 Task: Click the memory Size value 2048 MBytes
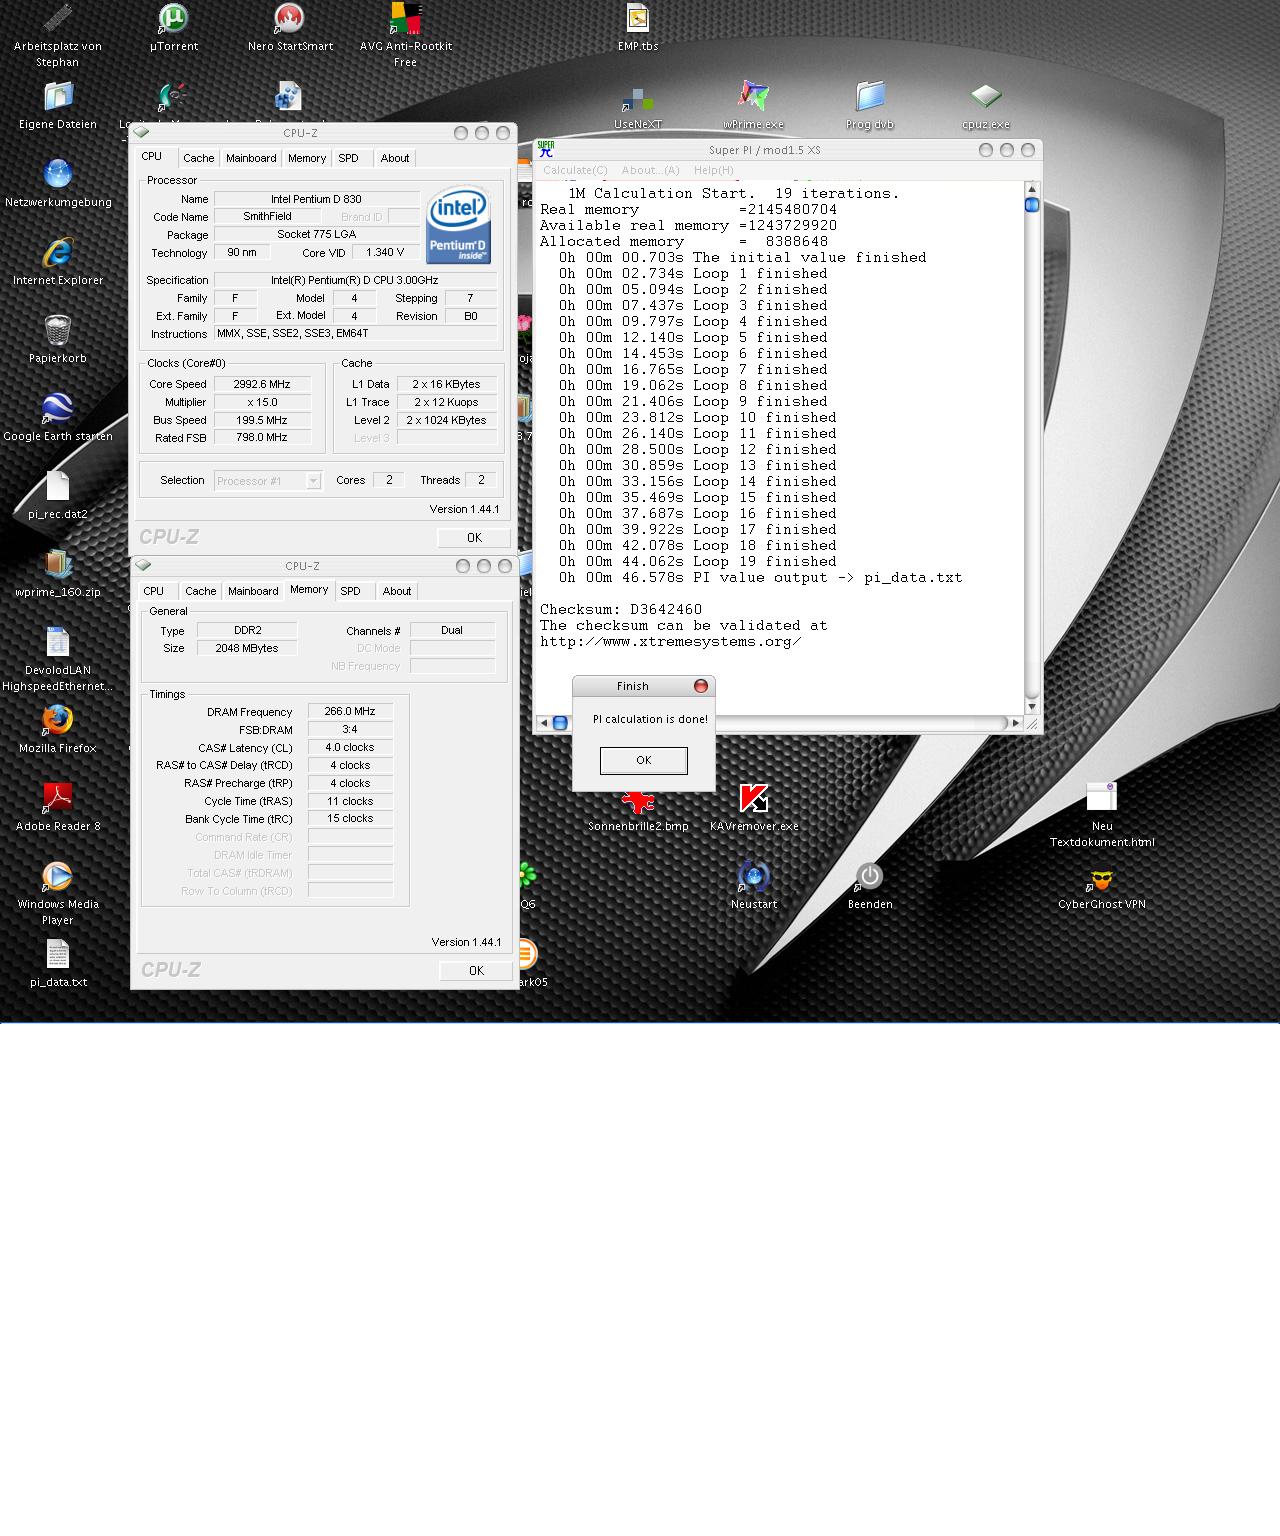[247, 648]
